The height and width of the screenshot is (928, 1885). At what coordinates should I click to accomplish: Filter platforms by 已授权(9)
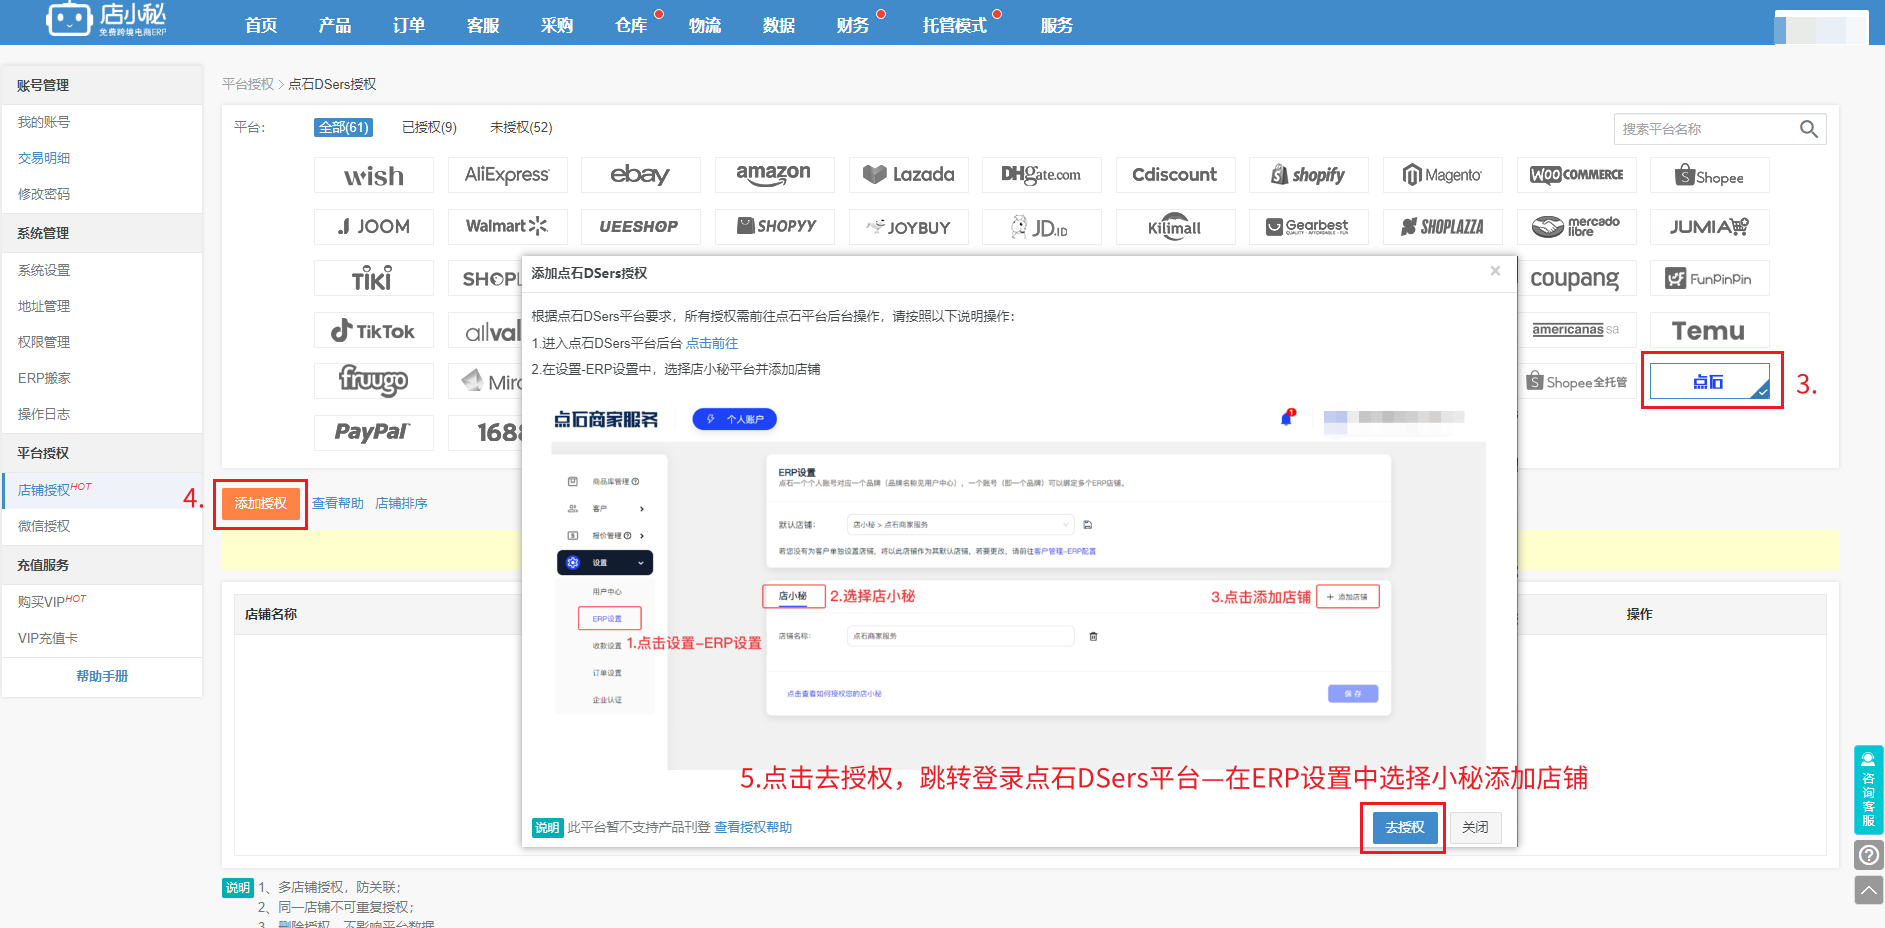pos(429,127)
